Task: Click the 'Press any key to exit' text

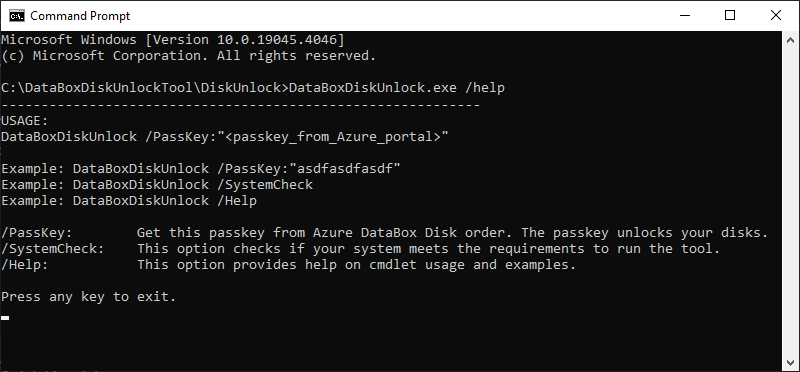Action: (x=89, y=297)
